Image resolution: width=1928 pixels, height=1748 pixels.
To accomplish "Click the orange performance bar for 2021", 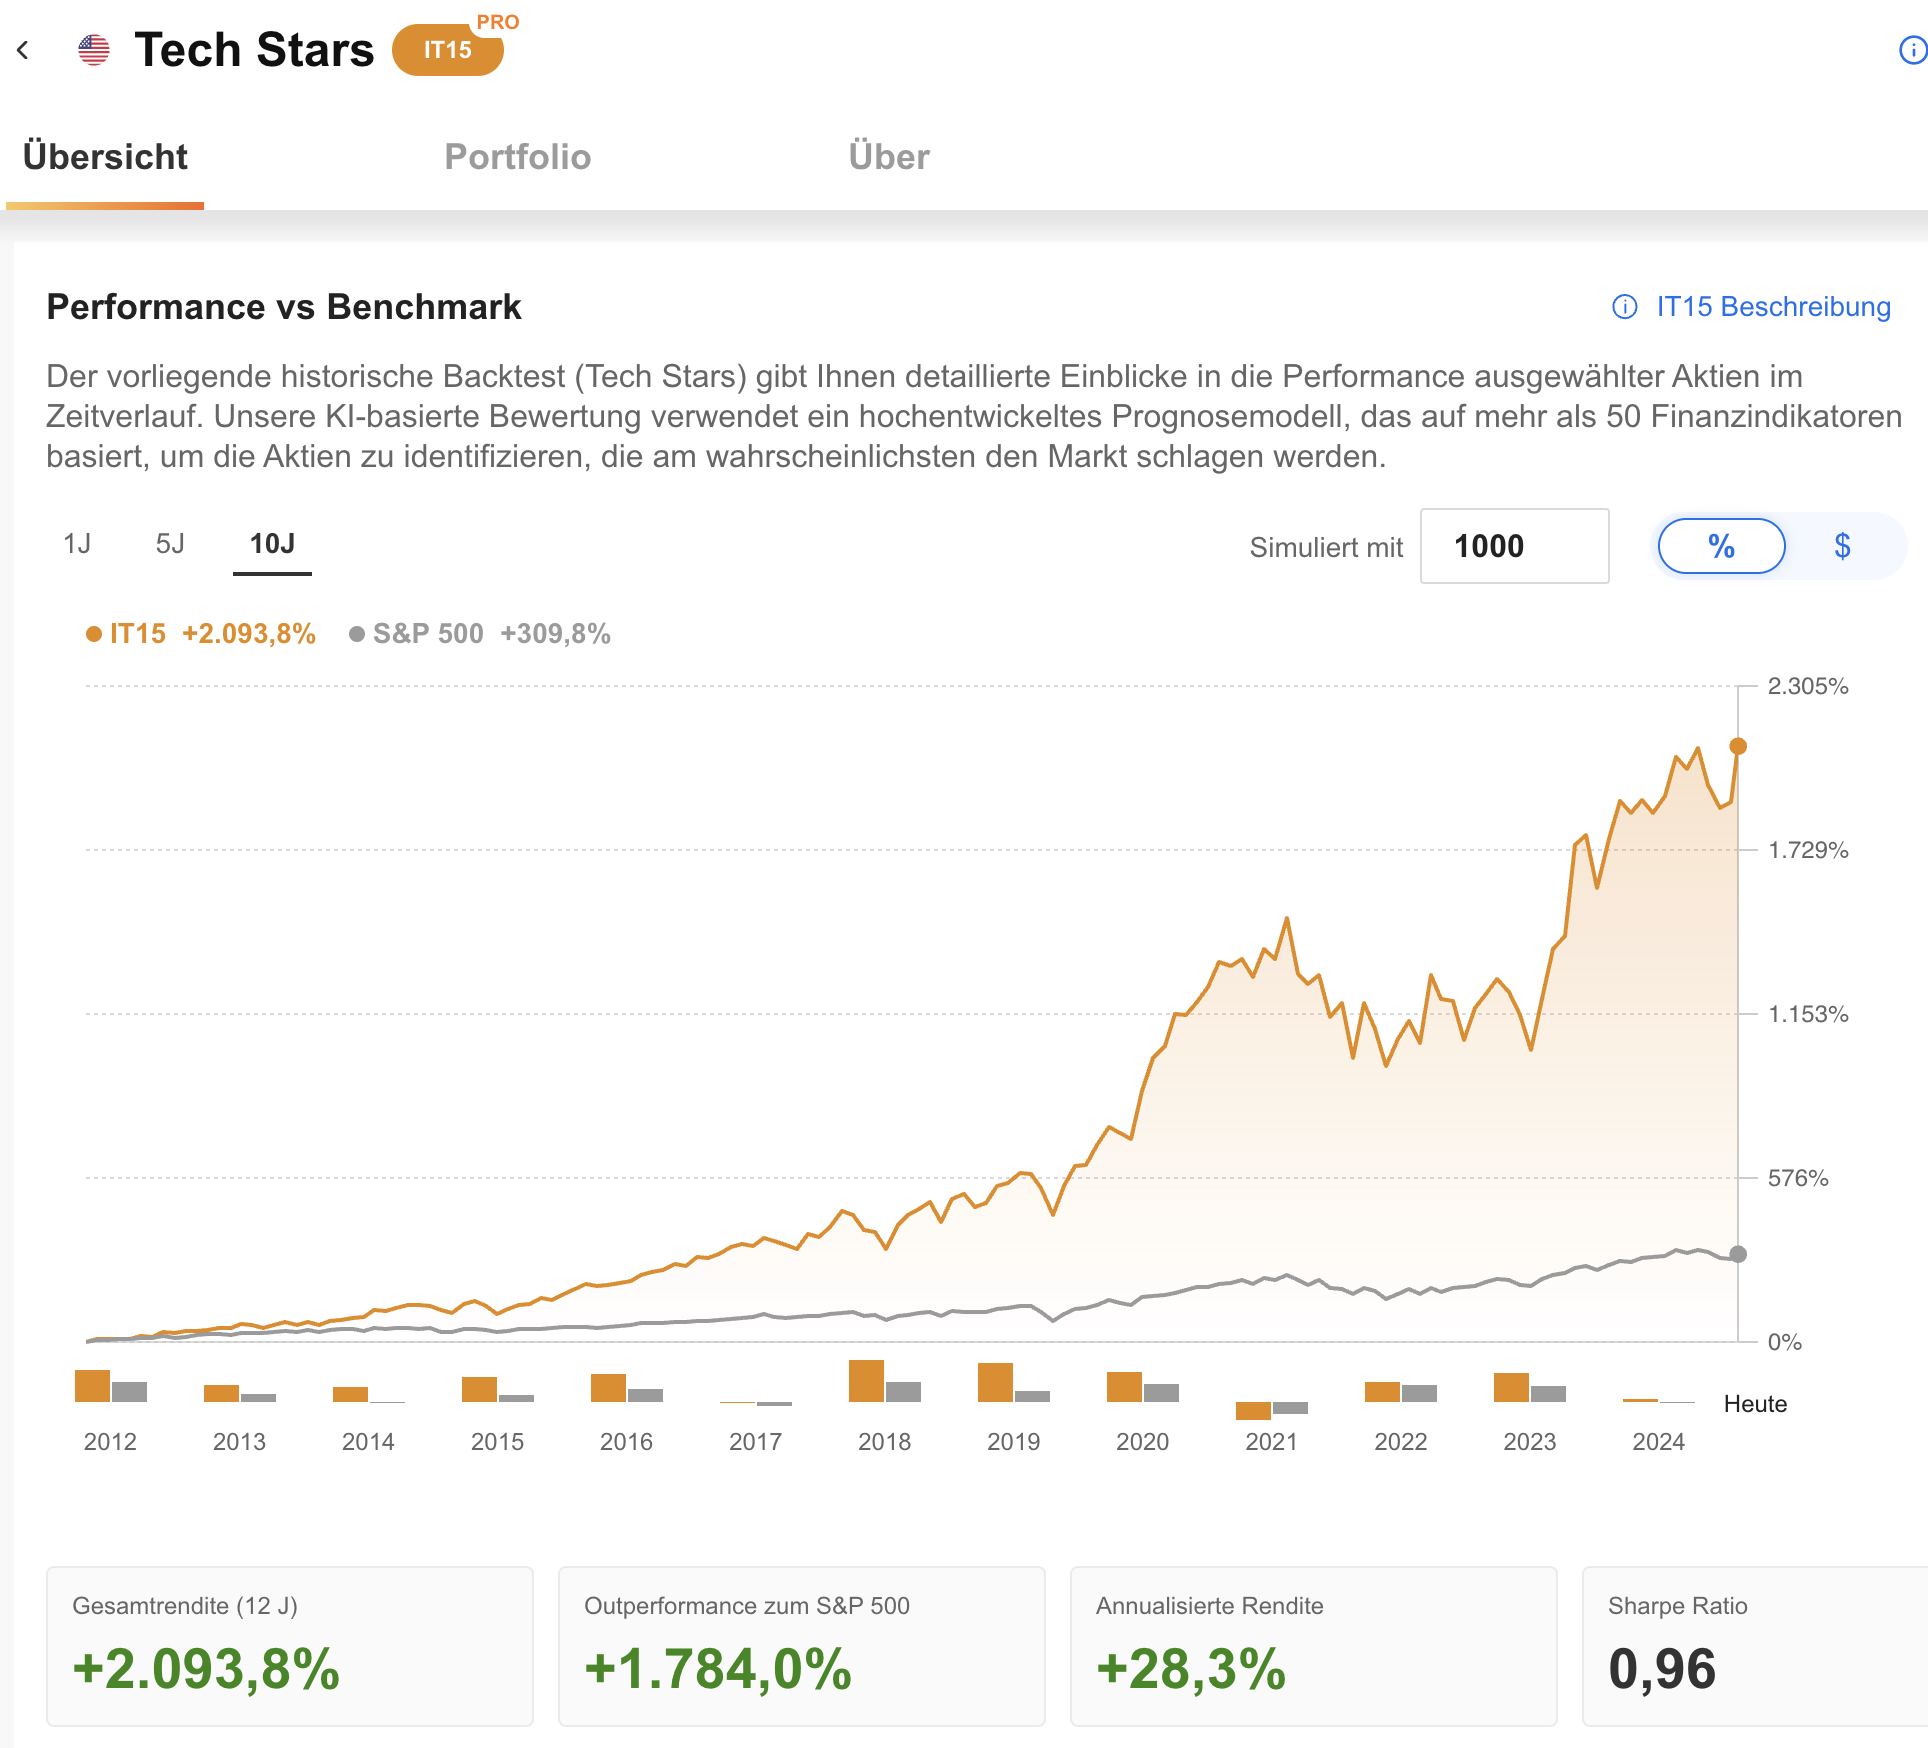I will point(1253,1410).
